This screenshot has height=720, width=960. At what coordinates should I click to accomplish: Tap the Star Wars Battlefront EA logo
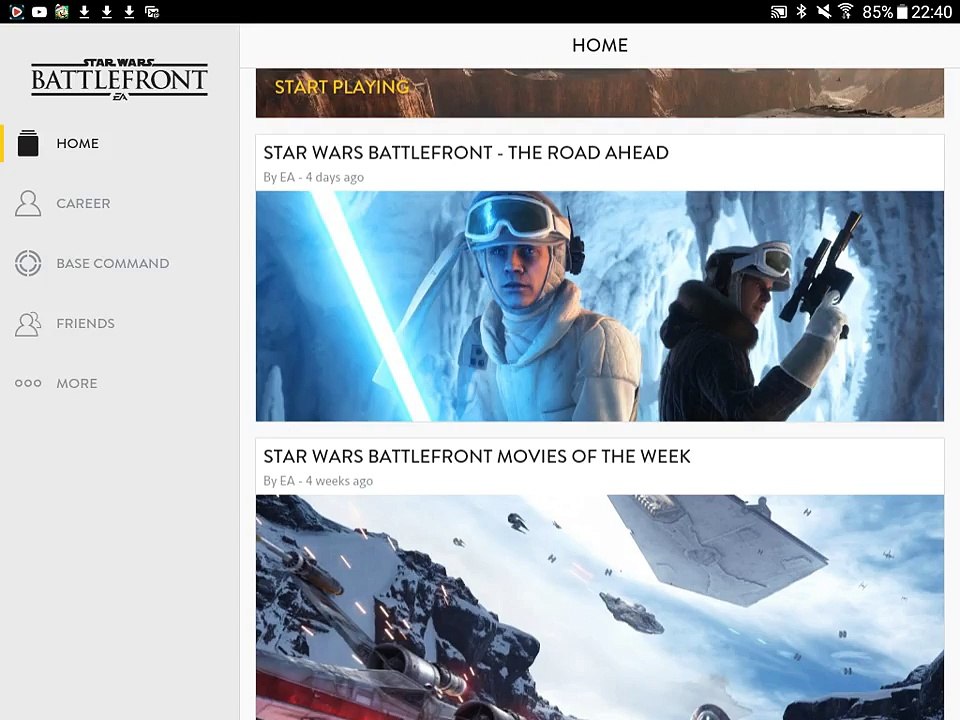coord(119,79)
